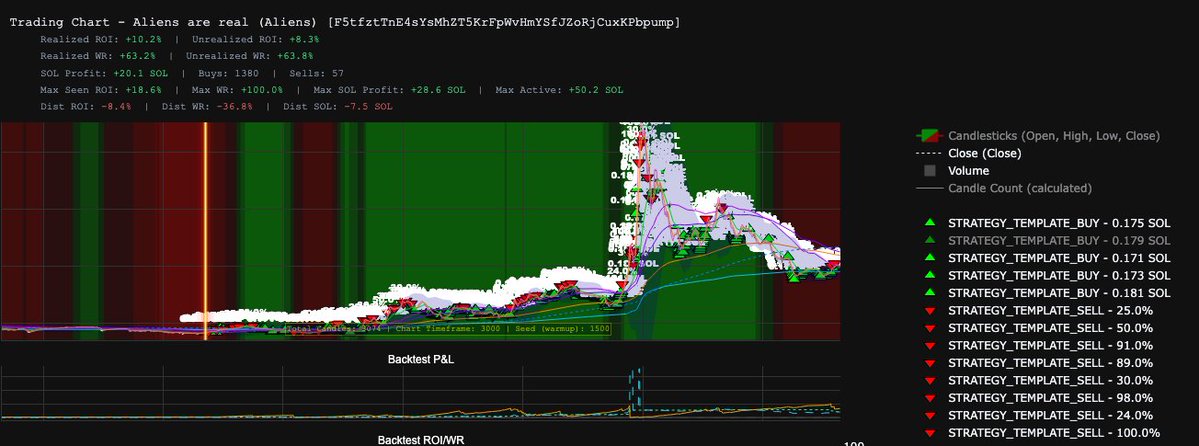Hide the STRATEGY_TEMPLATE_SELL - 89.0% trace
The image size is (1199, 446).
pos(1050,363)
